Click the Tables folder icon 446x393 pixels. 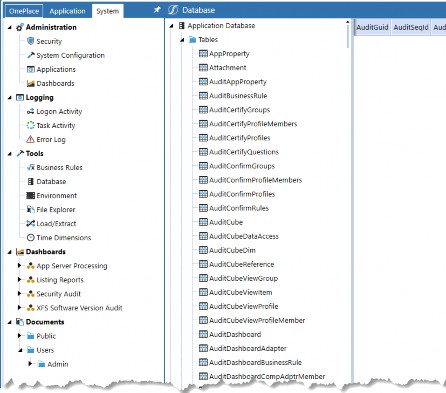tap(192, 40)
